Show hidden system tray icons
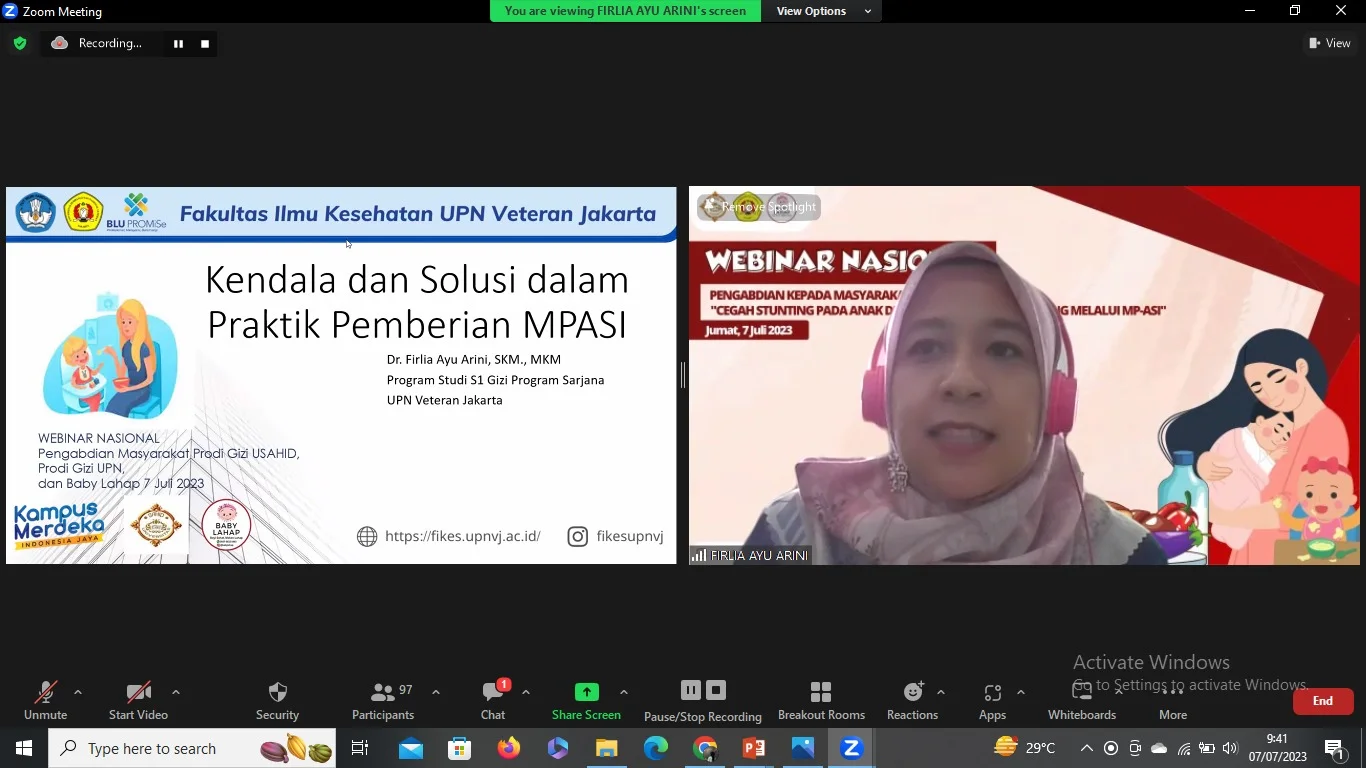The image size is (1366, 768). [1087, 748]
